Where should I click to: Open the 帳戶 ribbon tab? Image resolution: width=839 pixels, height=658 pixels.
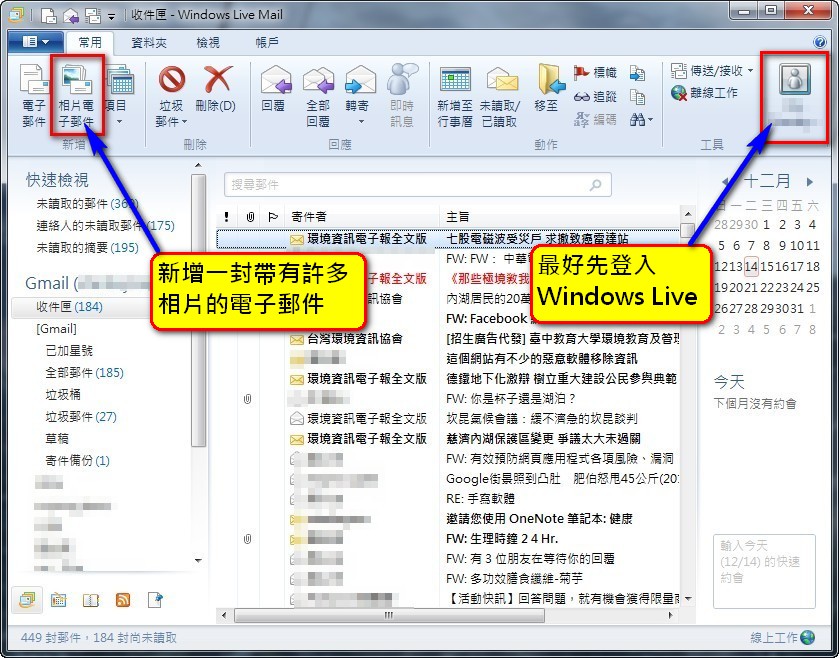pyautogui.click(x=266, y=42)
